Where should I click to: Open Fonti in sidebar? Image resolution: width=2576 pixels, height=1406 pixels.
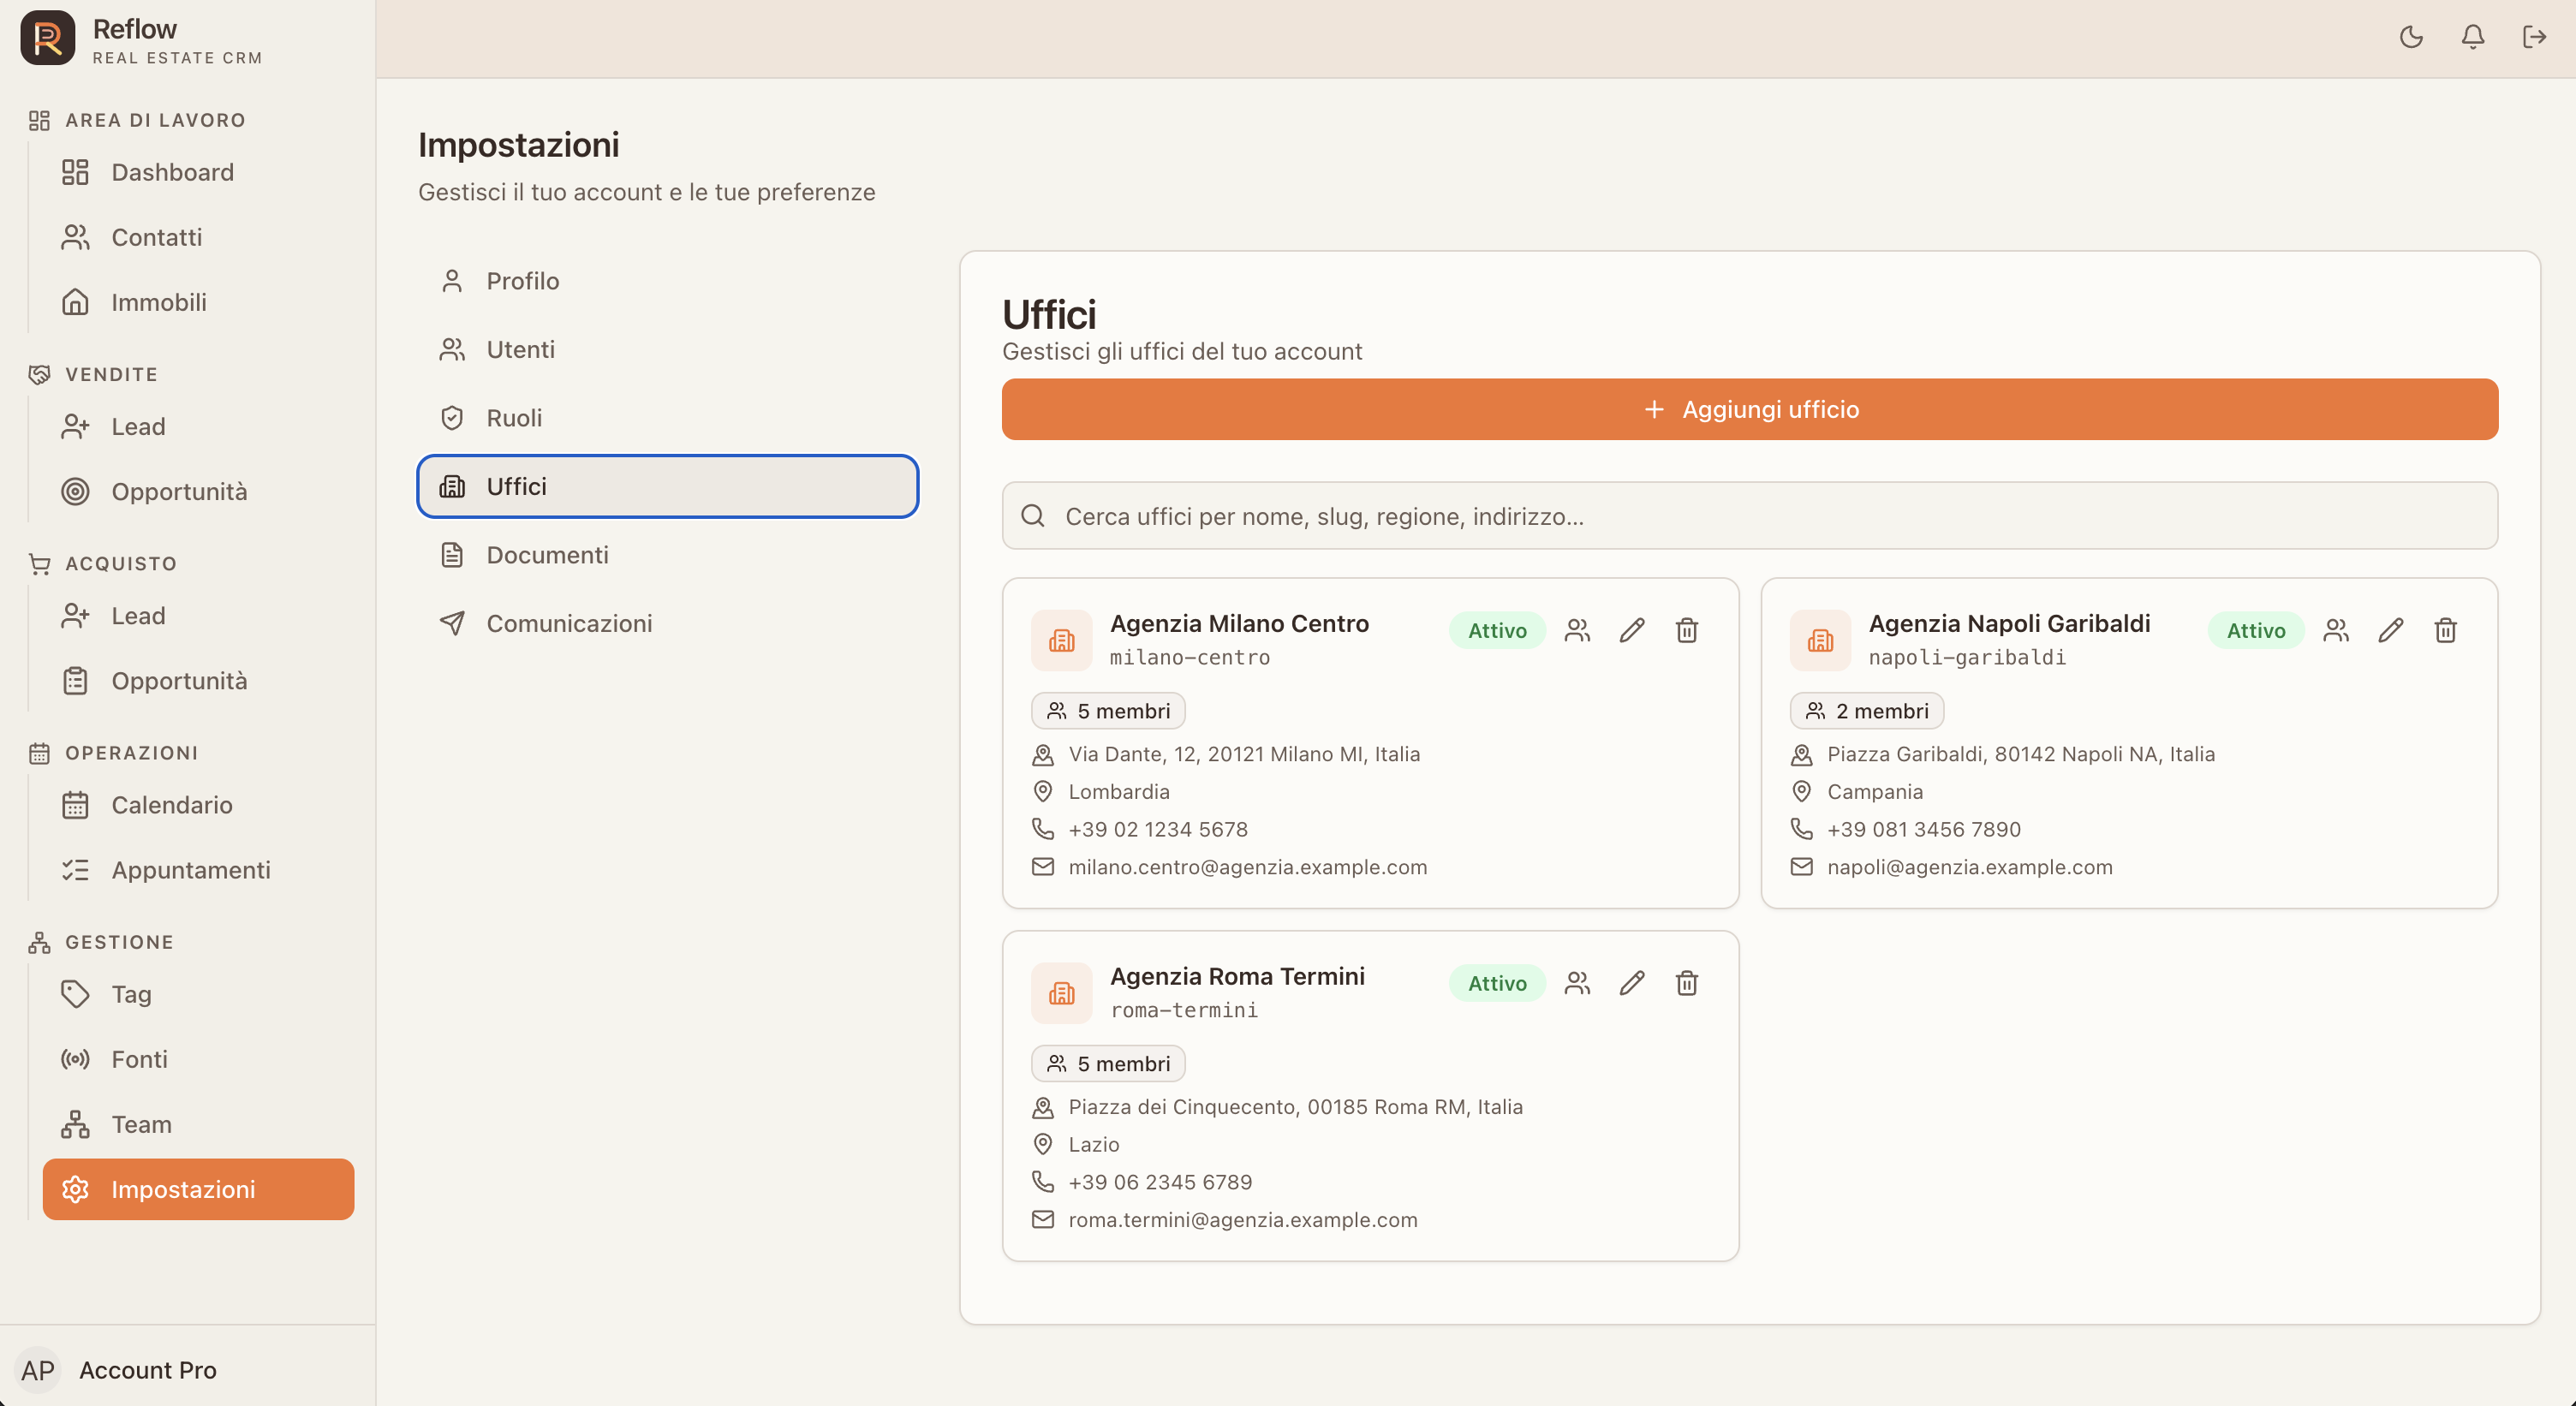198,1059
